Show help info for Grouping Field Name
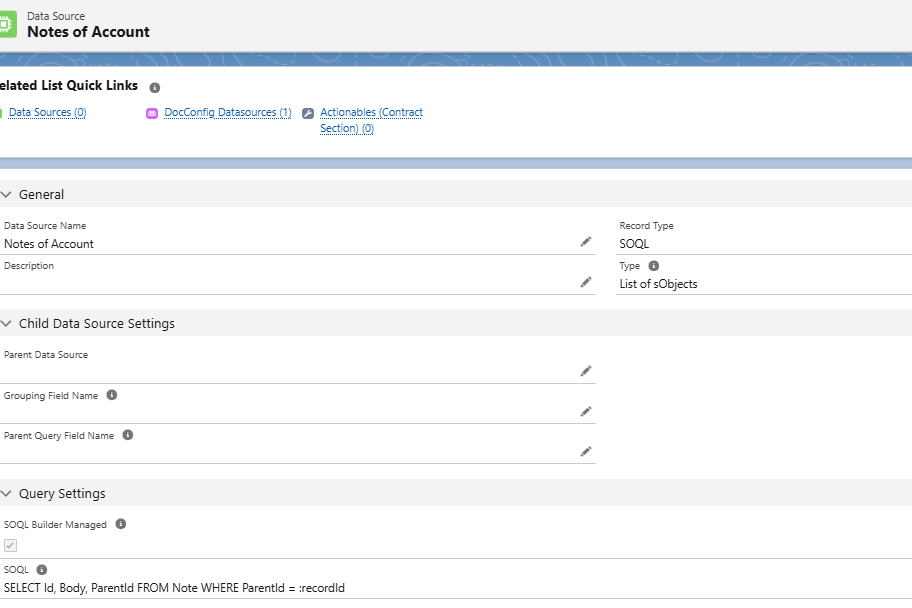Screen dimensions: 912x608 point(112,395)
